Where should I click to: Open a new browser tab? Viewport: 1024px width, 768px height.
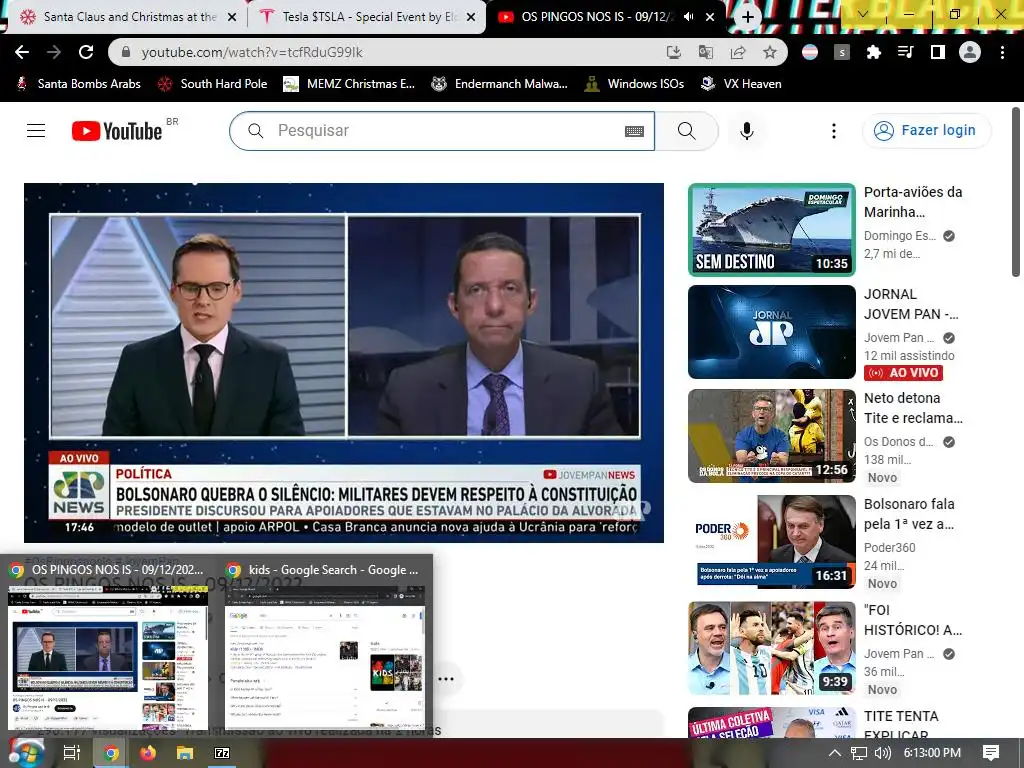coord(748,17)
